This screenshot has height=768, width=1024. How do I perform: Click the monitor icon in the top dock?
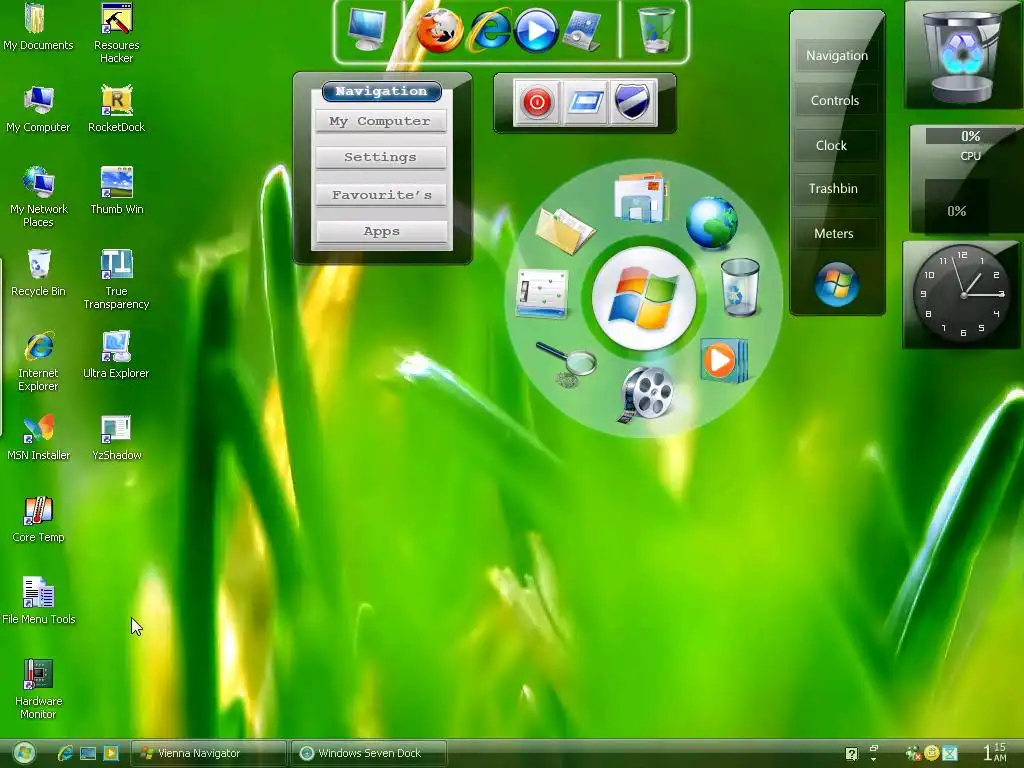coord(367,29)
